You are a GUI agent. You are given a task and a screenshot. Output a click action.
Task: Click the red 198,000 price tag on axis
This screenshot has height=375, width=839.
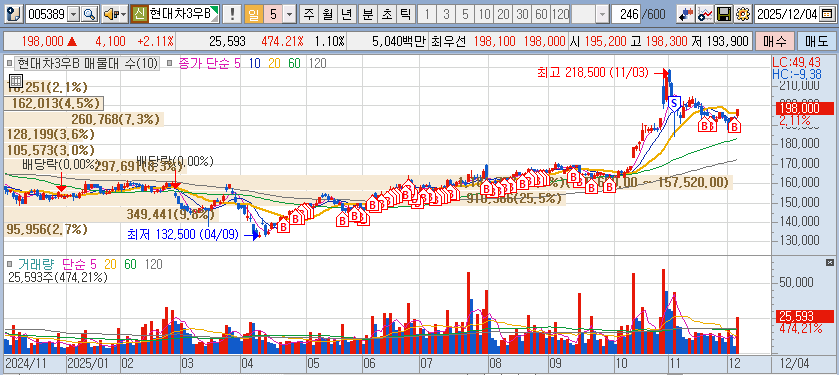[x=805, y=109]
